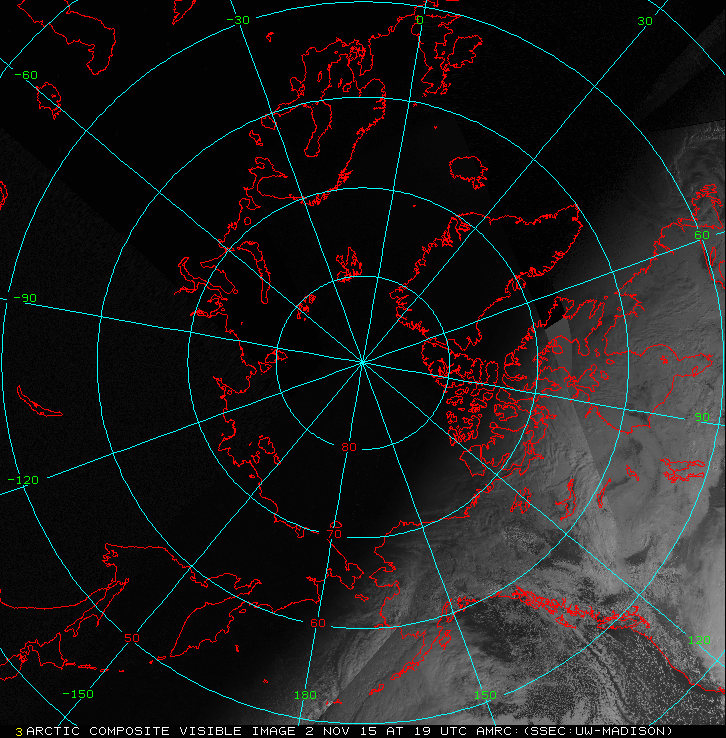Screen dimensions: 726x738
Task: Click the green -90 longitude label
Action: (25, 298)
